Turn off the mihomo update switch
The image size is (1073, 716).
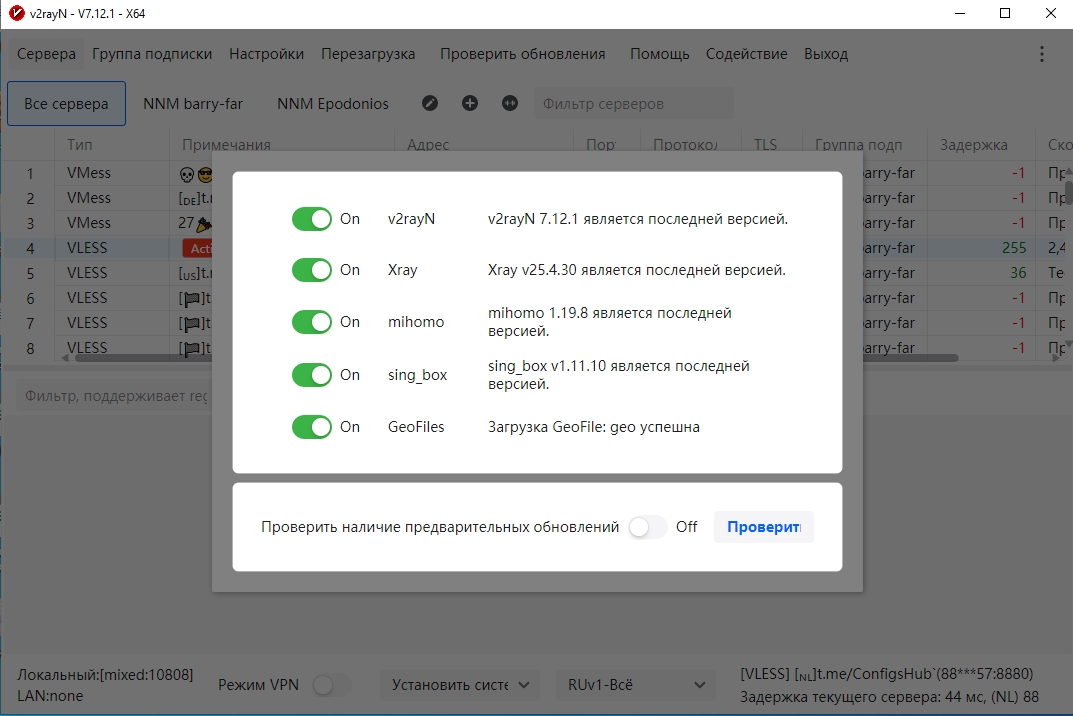tap(312, 322)
